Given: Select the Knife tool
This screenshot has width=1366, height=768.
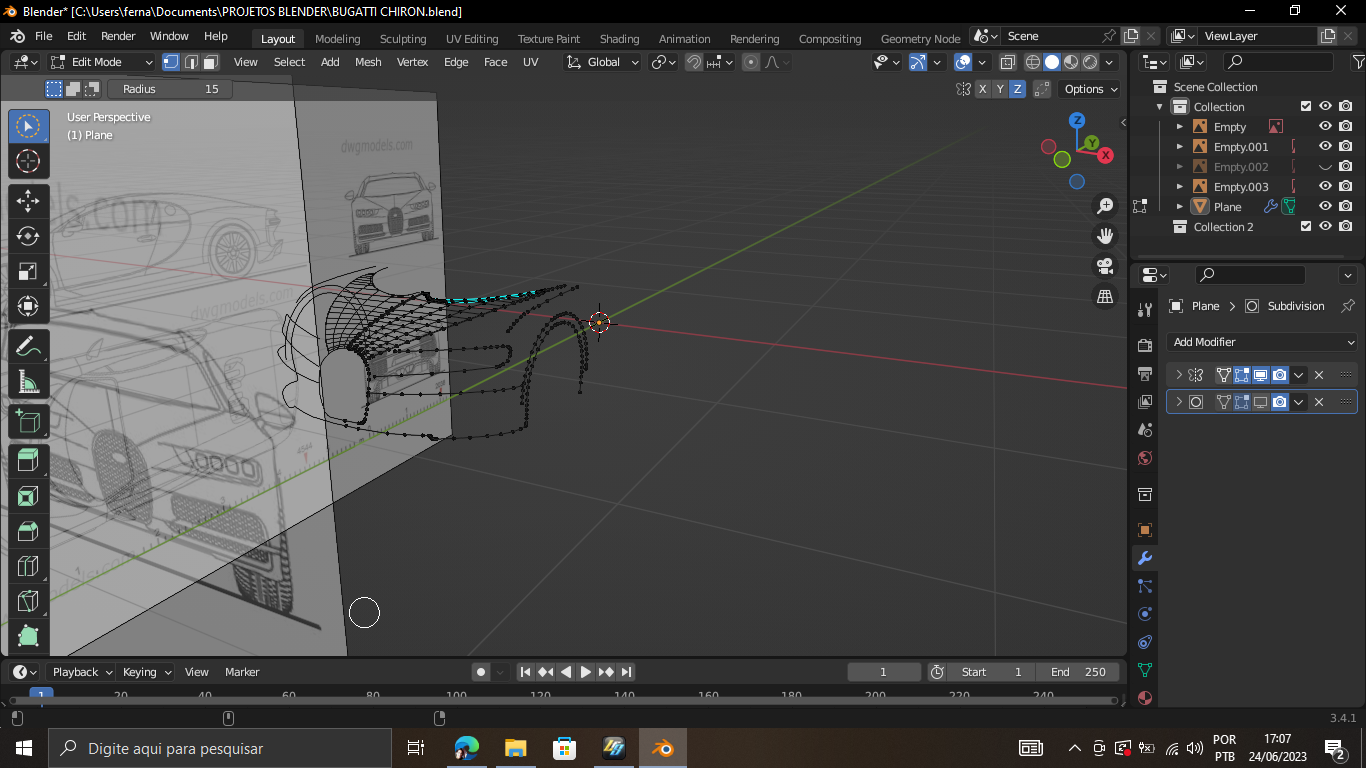Looking at the screenshot, I should (x=28, y=601).
